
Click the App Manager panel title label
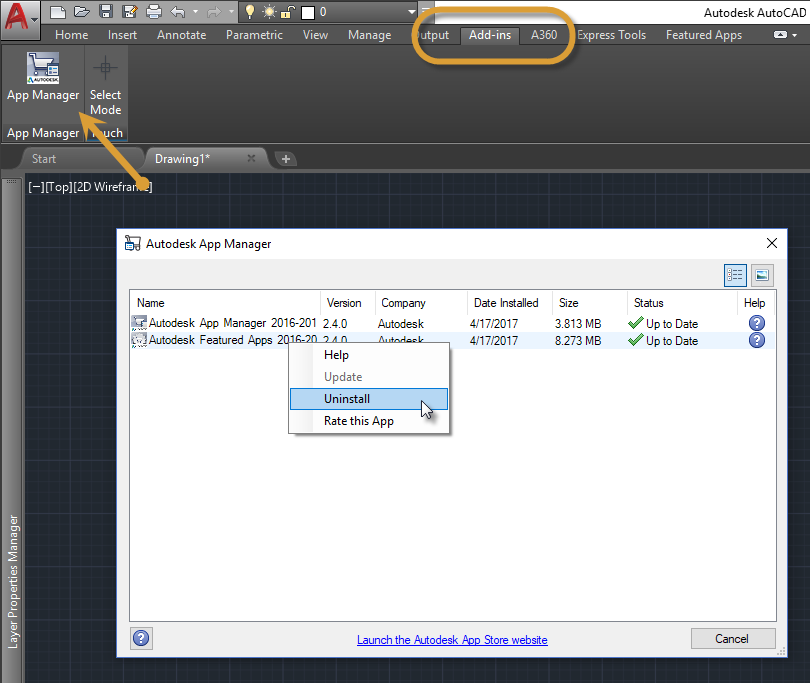[43, 133]
